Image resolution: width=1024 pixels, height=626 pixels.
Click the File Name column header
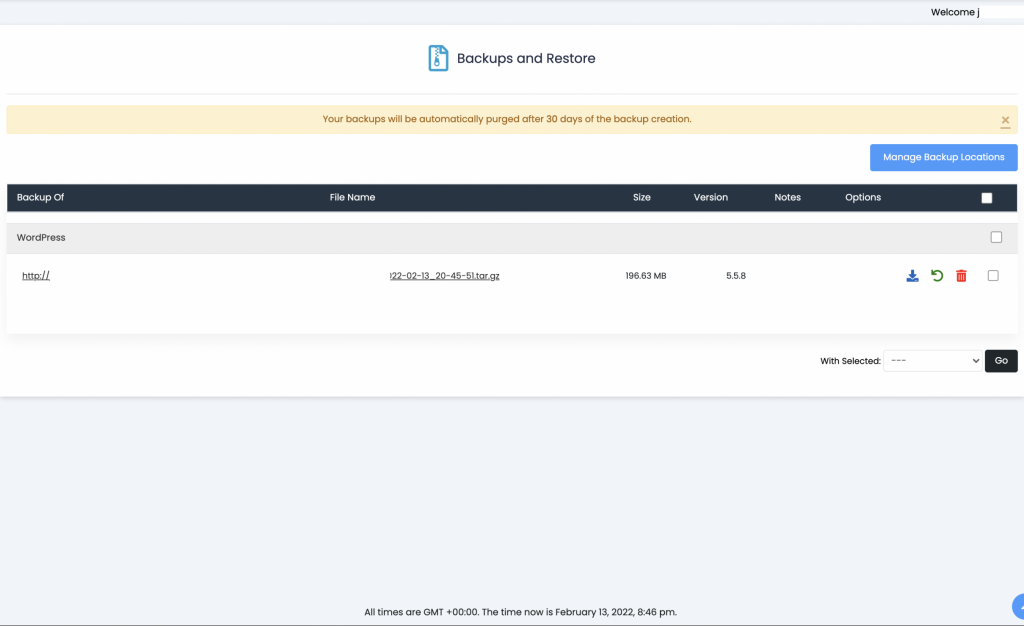pyautogui.click(x=352, y=197)
